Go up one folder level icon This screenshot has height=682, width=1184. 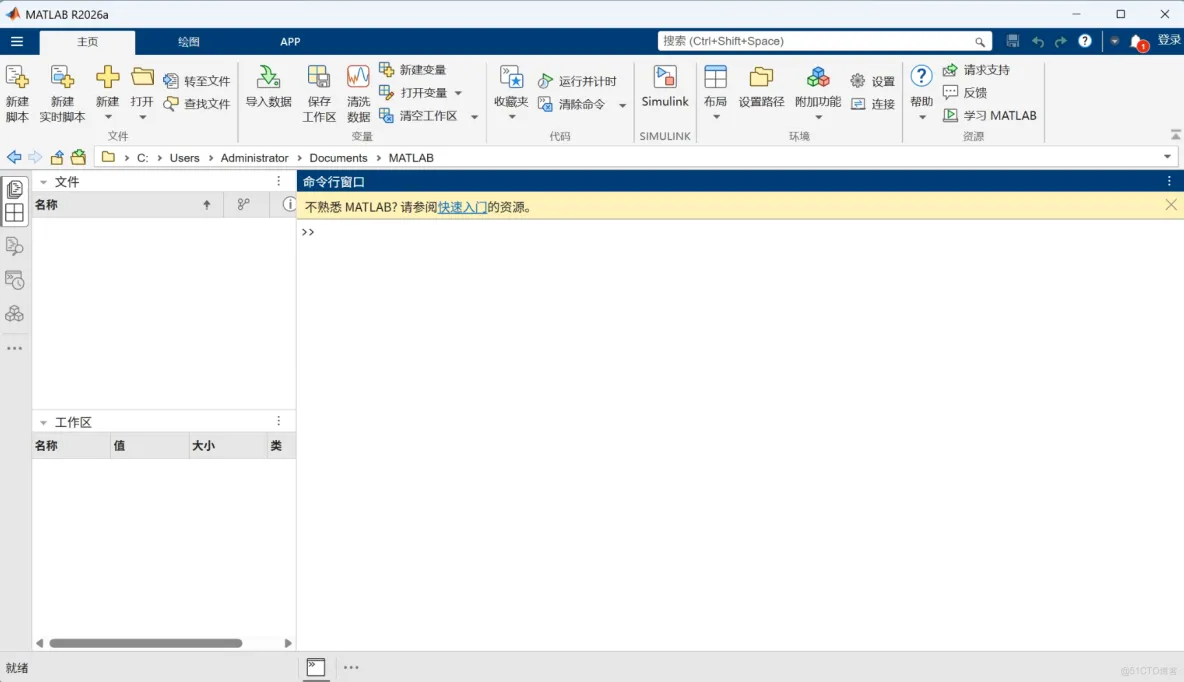click(57, 157)
